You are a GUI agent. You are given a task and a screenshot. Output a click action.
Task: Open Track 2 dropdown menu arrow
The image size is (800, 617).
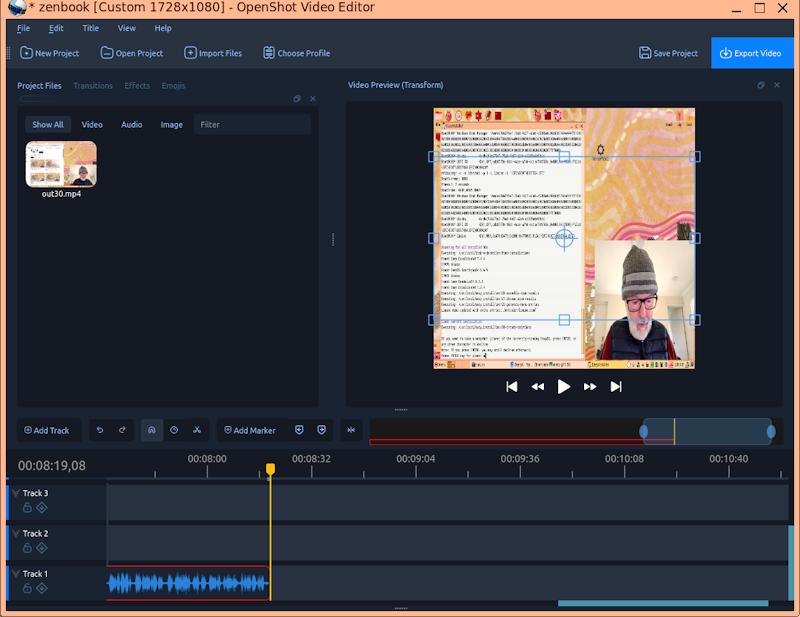pos(15,533)
